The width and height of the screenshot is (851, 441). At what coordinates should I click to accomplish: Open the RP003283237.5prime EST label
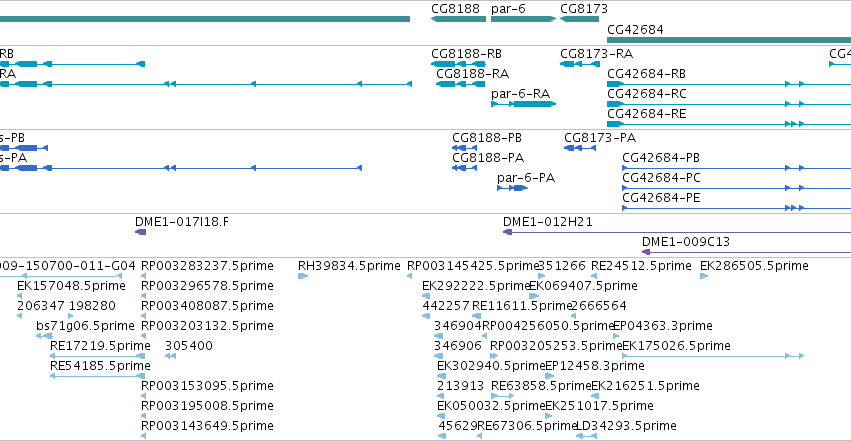tap(207, 266)
